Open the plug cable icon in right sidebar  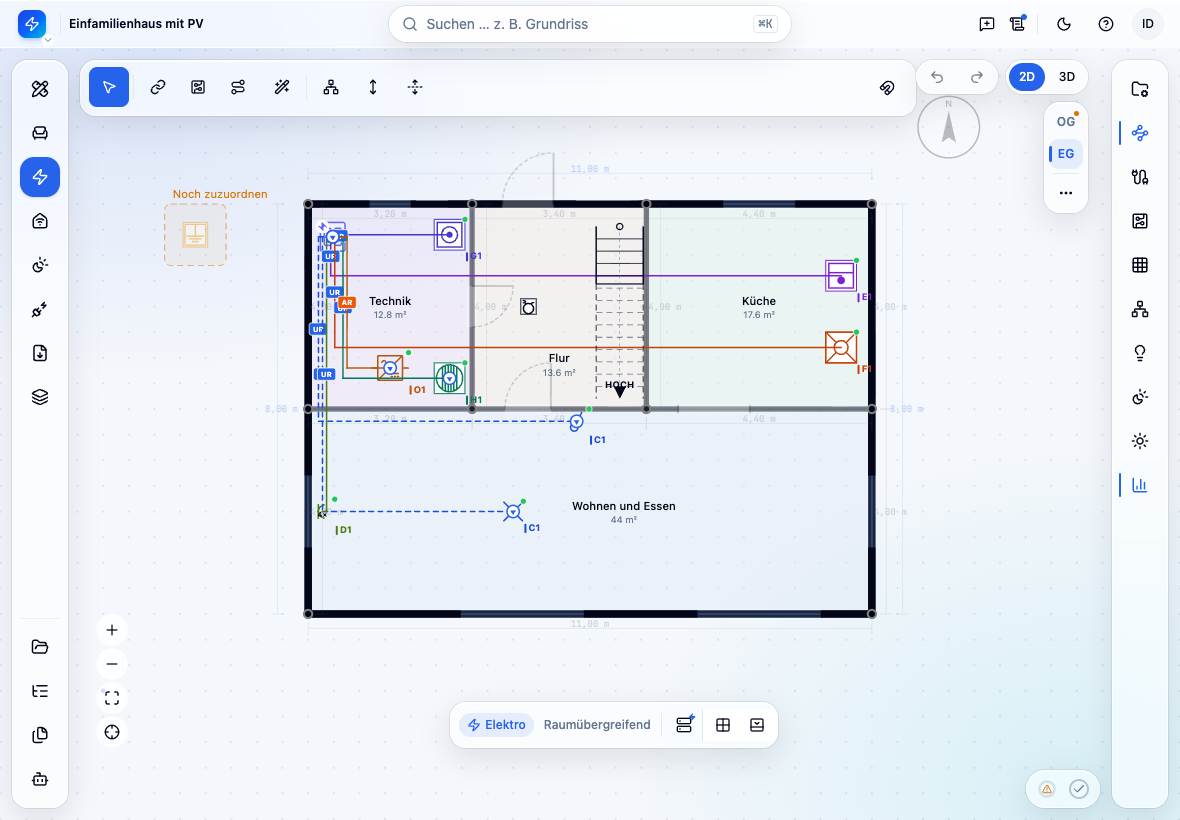pyautogui.click(x=1140, y=177)
